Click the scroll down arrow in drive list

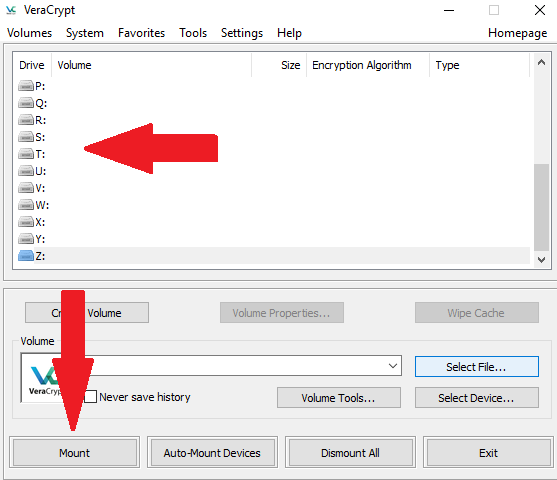tap(541, 259)
